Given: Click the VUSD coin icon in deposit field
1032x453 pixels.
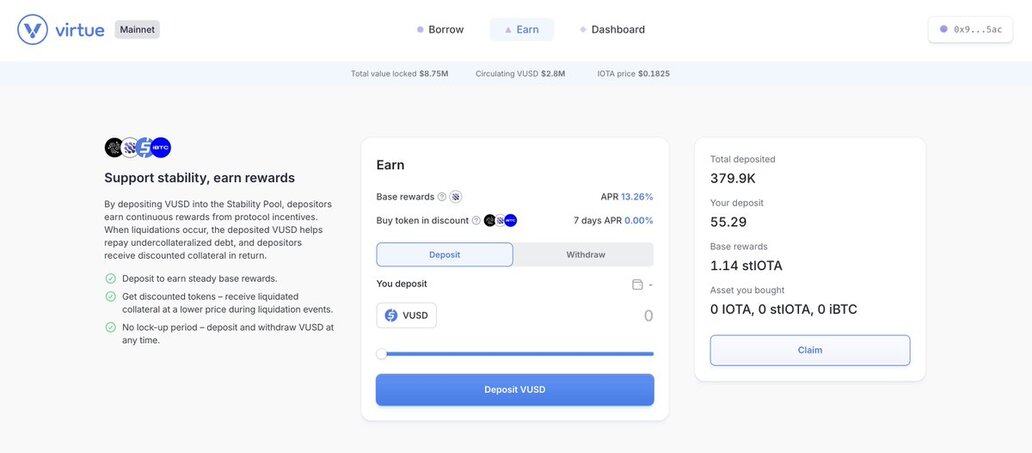Looking at the screenshot, I should (391, 316).
